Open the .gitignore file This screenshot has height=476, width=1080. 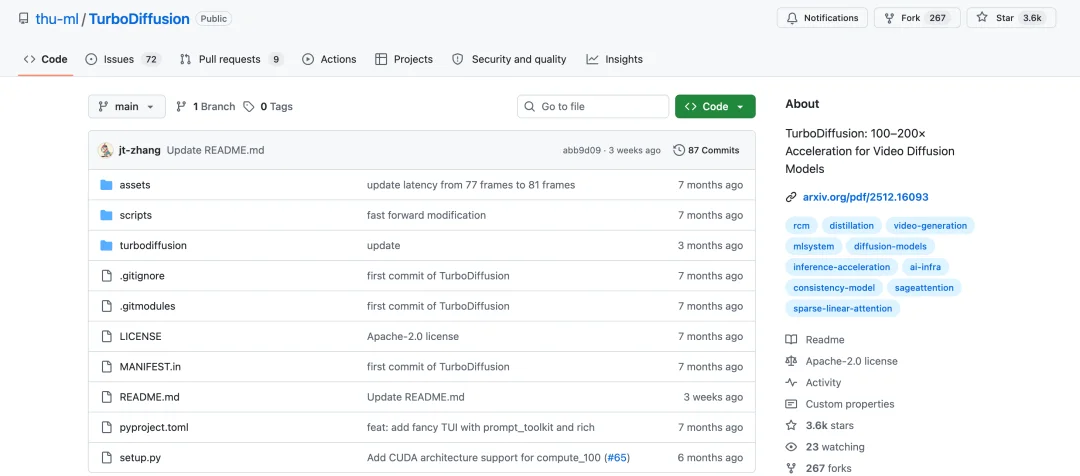[x=142, y=276]
